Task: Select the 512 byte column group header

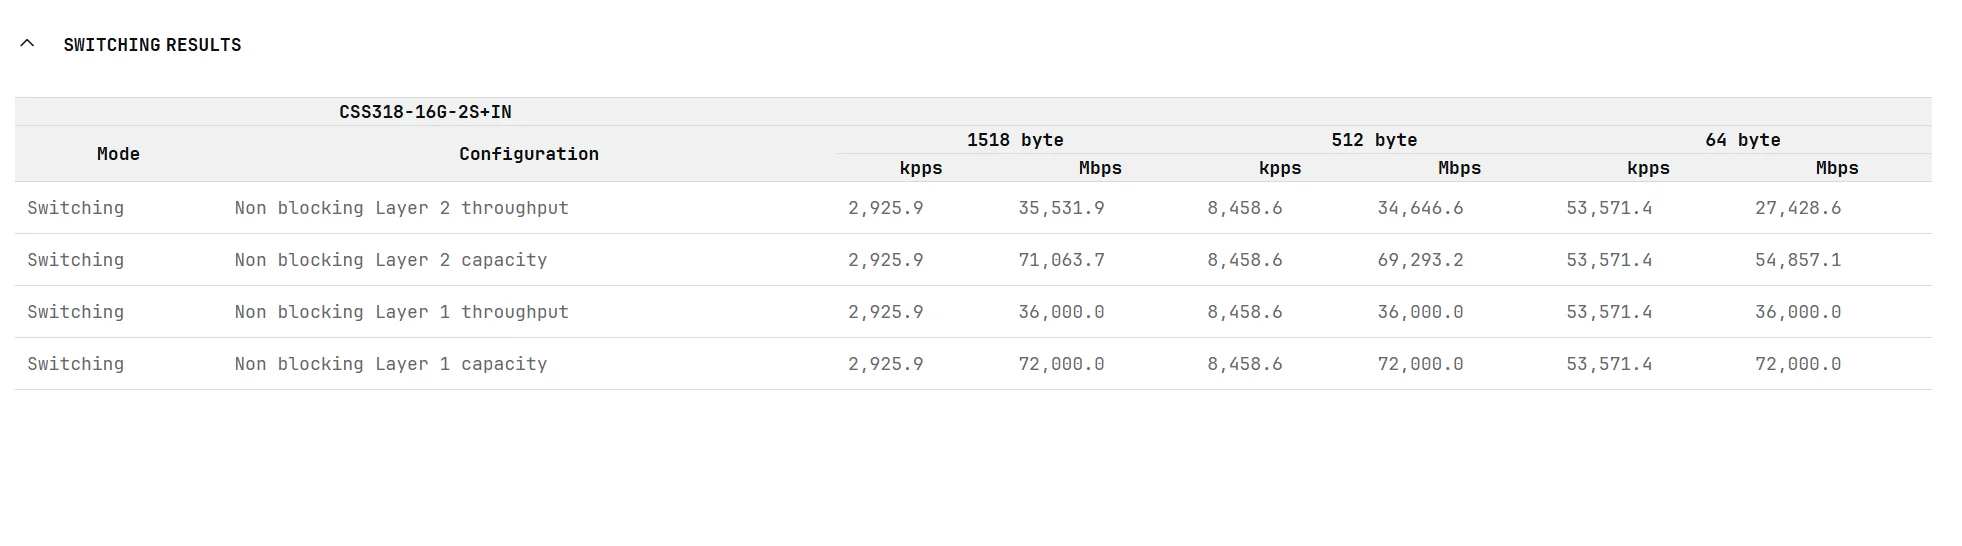Action: pyautogui.click(x=1373, y=140)
